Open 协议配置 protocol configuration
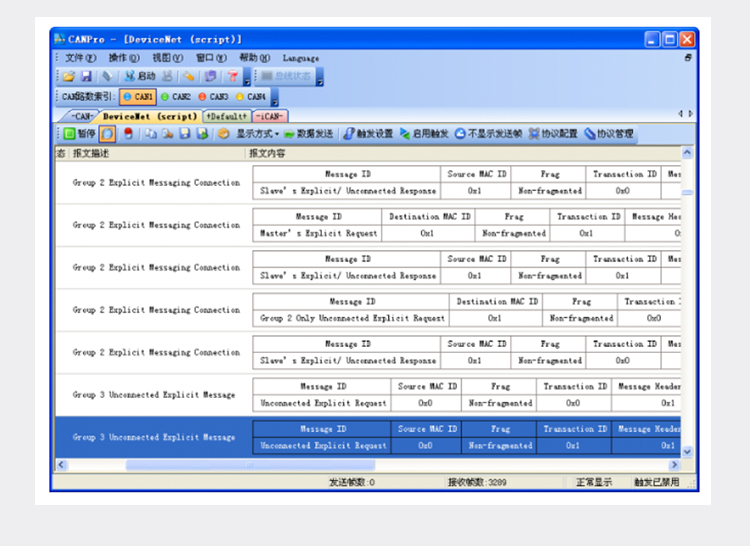Image resolution: width=750 pixels, height=546 pixels. 553,134
